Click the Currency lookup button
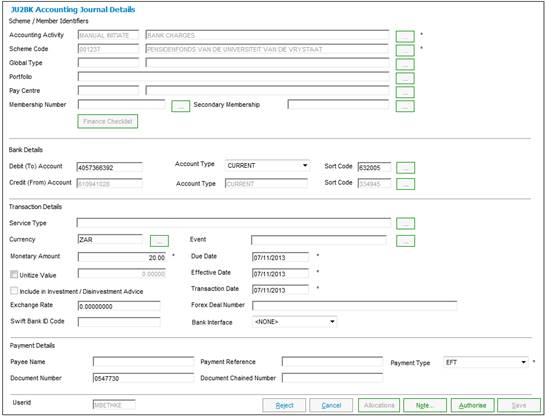The width and height of the screenshot is (546, 418). (159, 241)
